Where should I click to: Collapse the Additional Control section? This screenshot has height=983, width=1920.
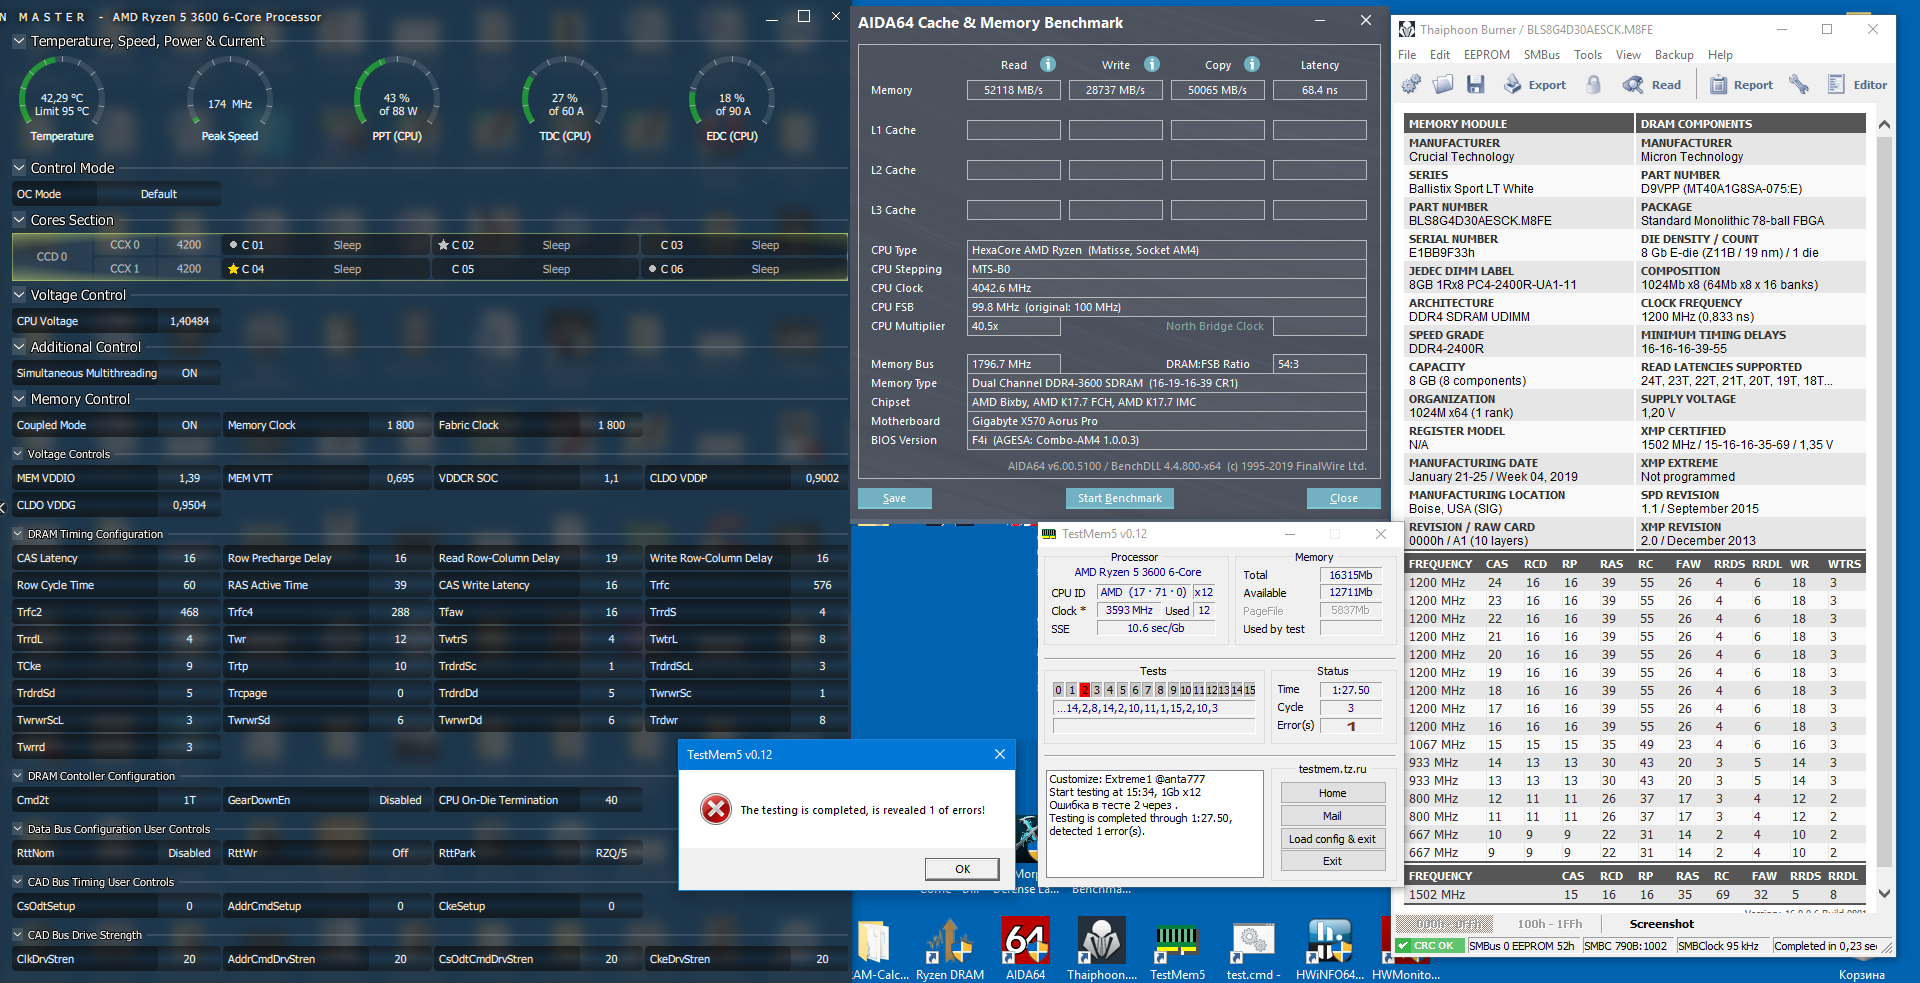19,347
